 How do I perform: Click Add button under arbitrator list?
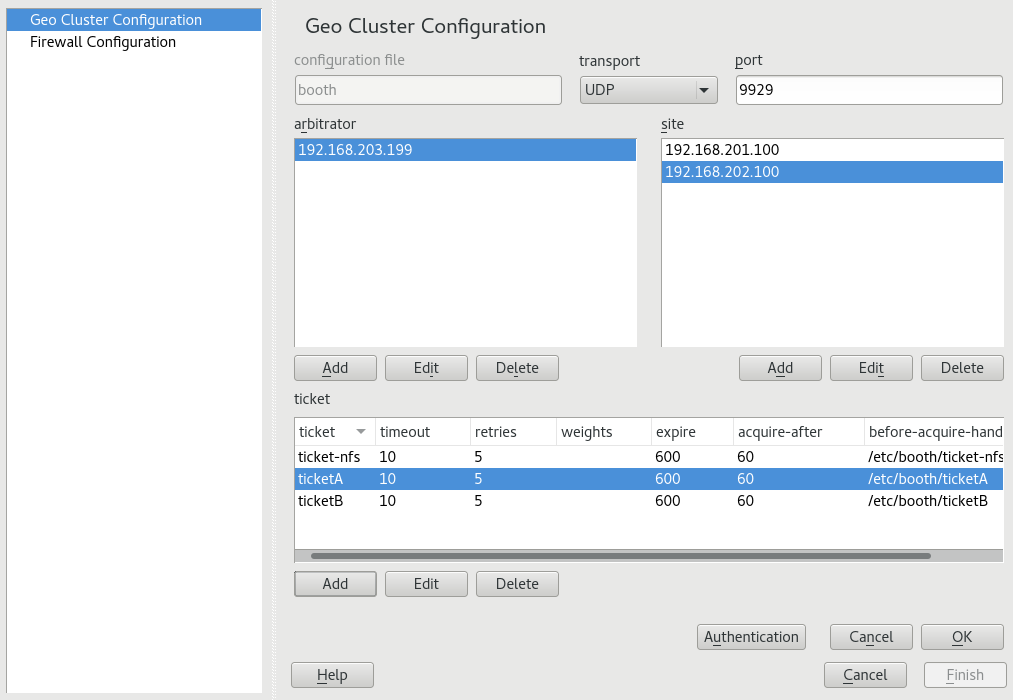point(335,368)
